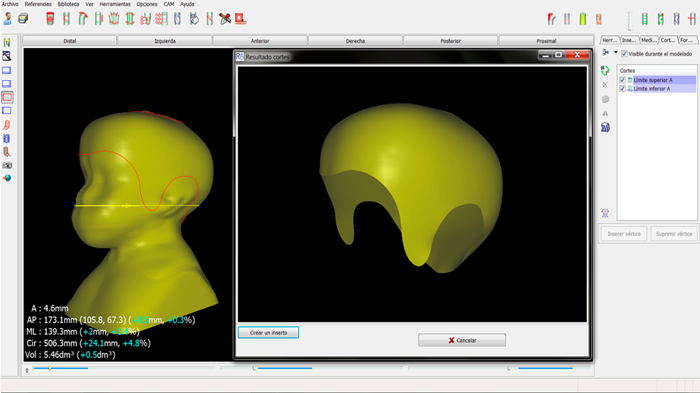Open the Archivo menu

coord(10,4)
